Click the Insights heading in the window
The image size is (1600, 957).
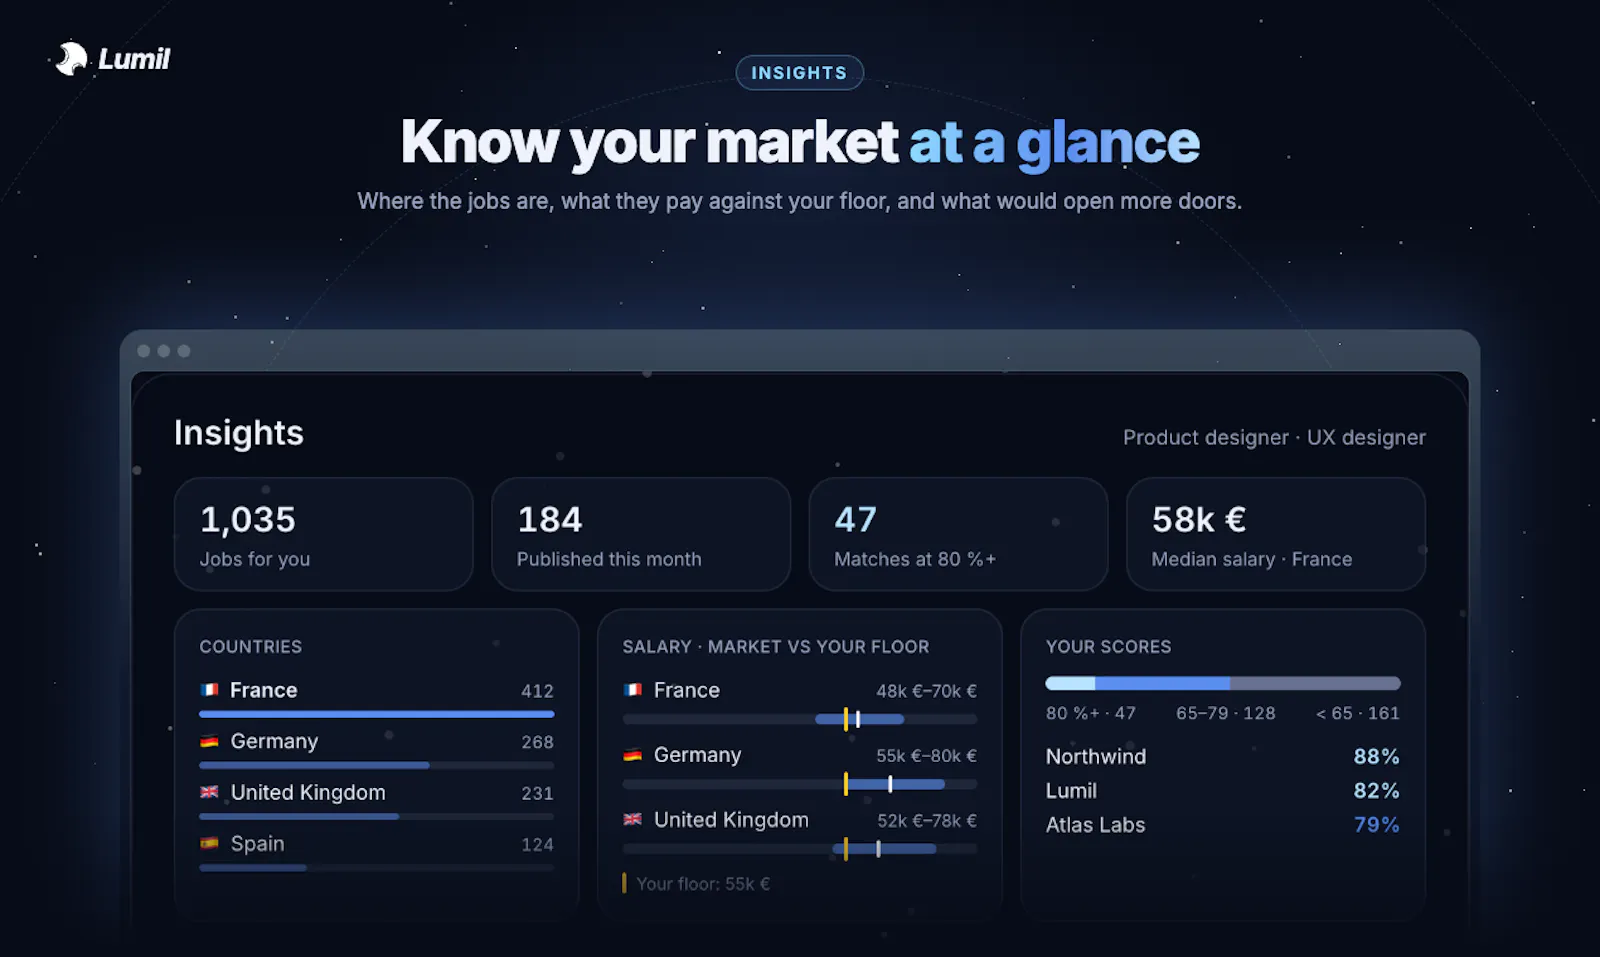(239, 433)
